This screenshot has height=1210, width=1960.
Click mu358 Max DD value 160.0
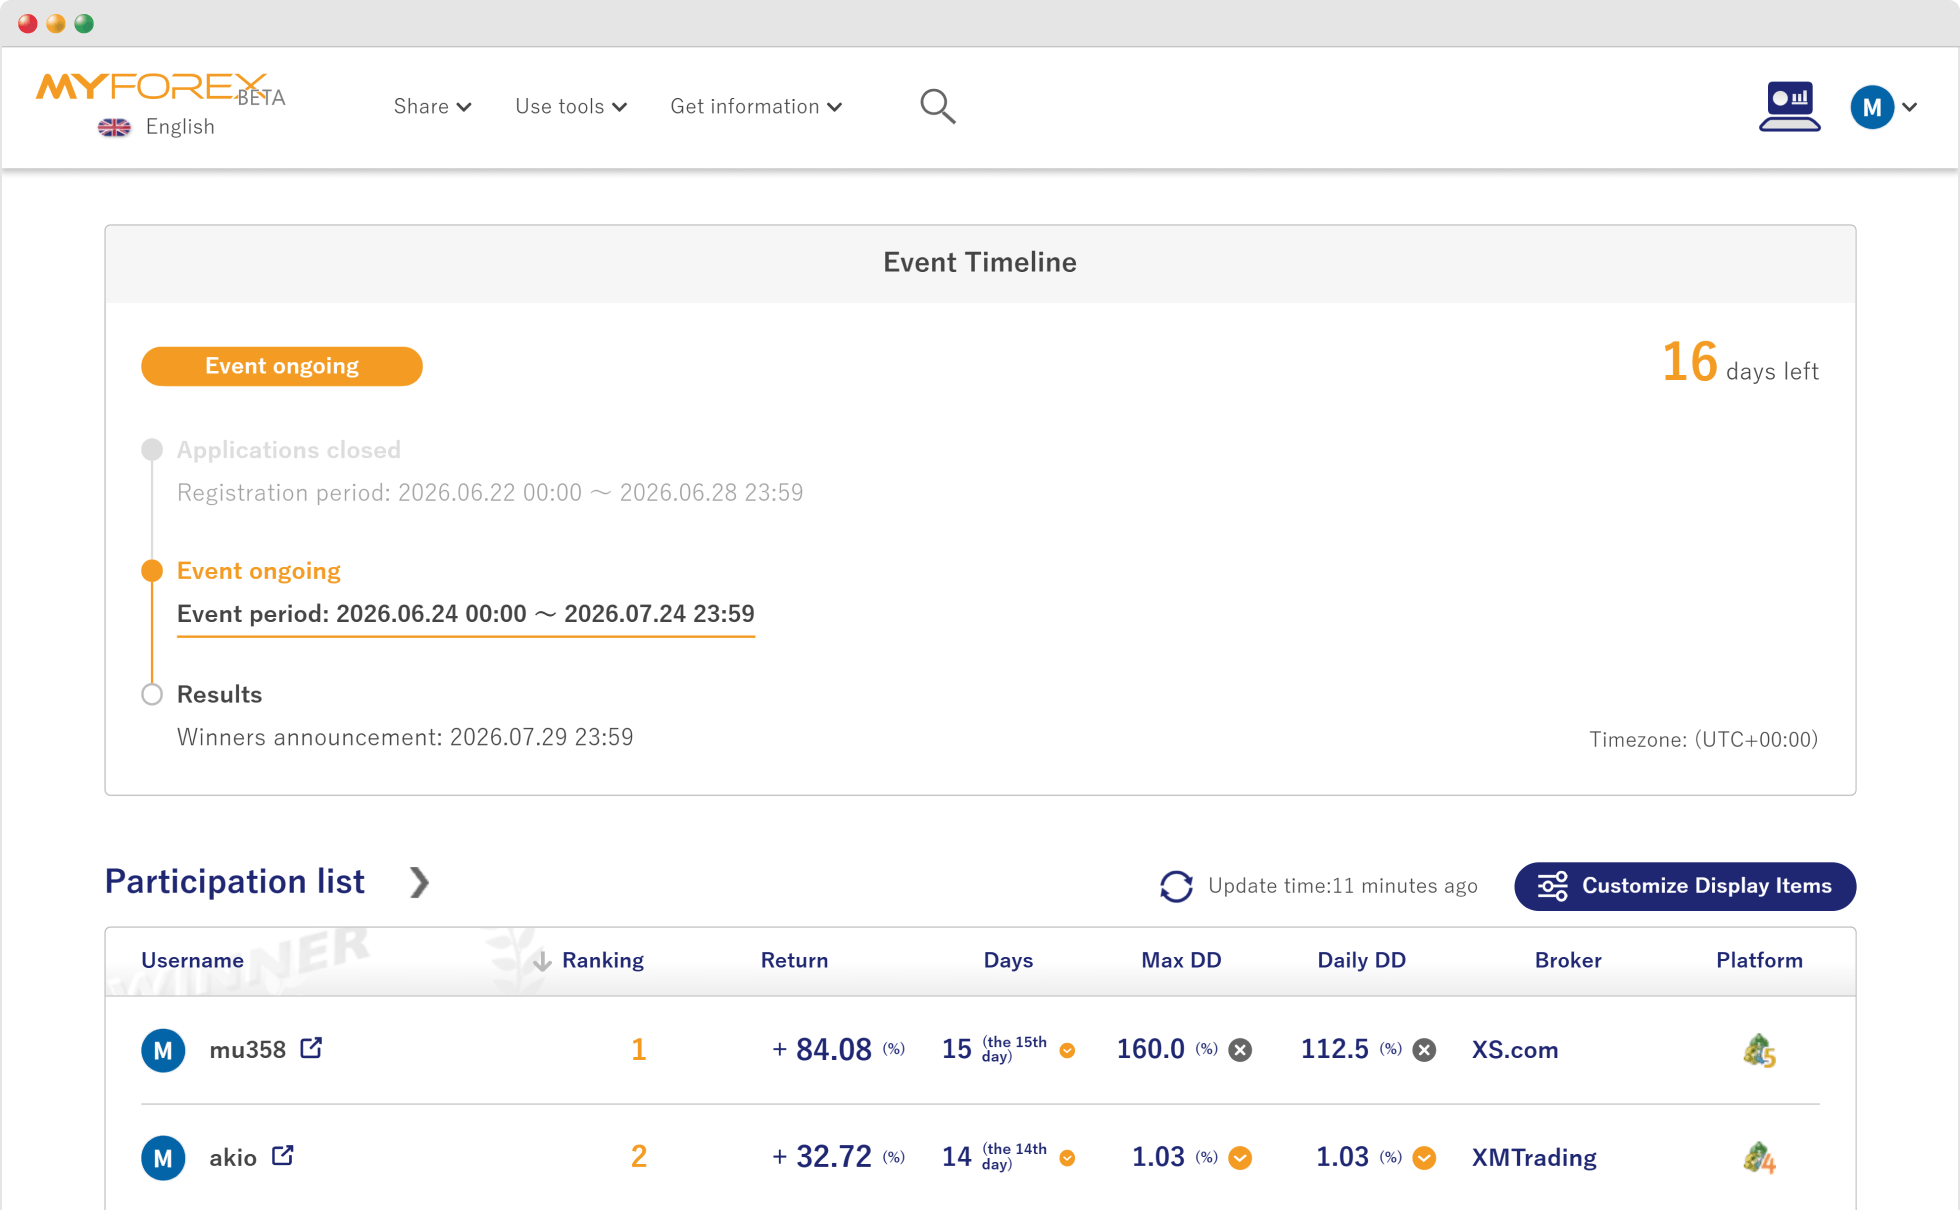point(1150,1049)
